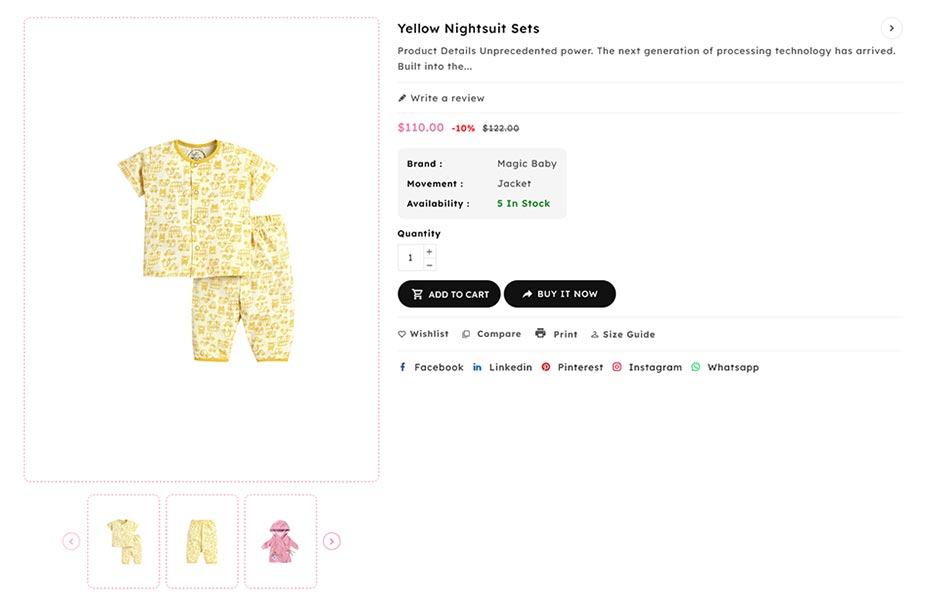
Task: Click the pencil icon beside Write a review
Action: click(402, 98)
